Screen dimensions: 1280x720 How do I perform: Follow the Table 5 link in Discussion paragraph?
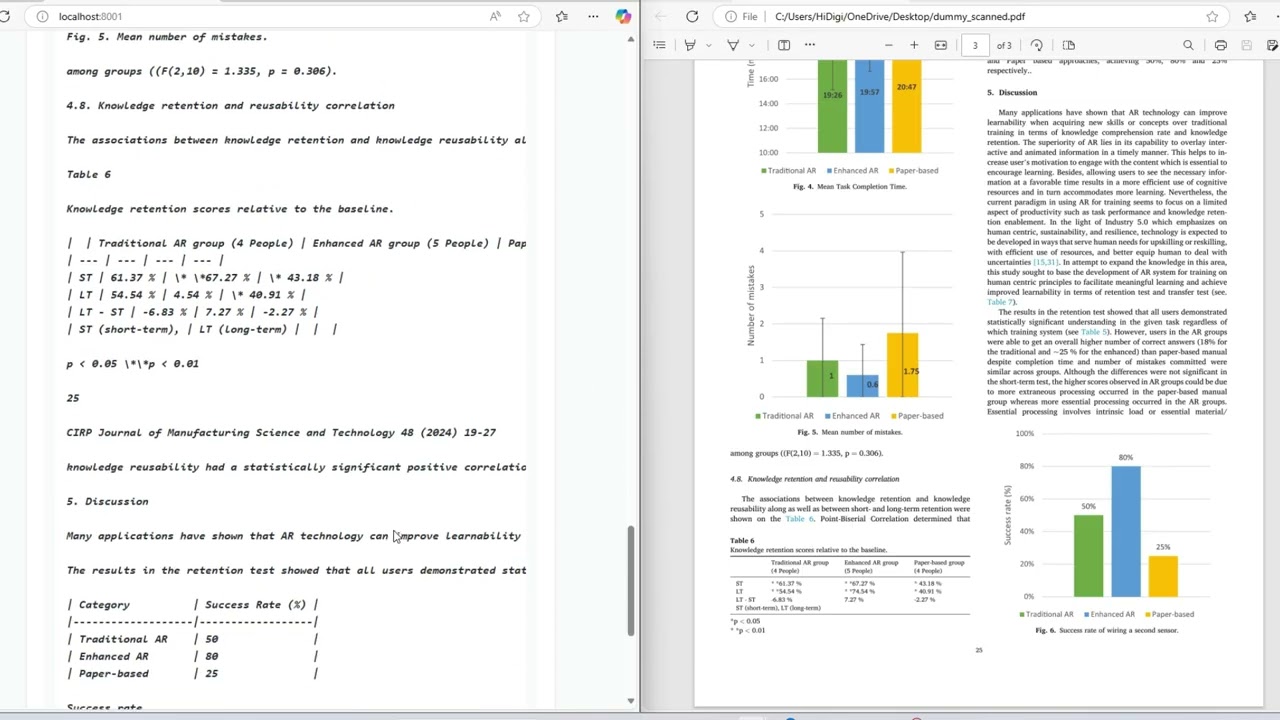point(1094,332)
